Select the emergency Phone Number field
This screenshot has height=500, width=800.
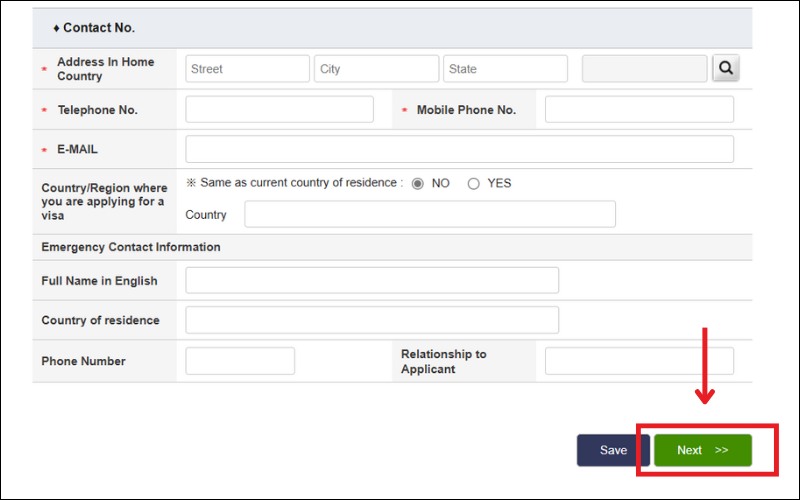[240, 361]
